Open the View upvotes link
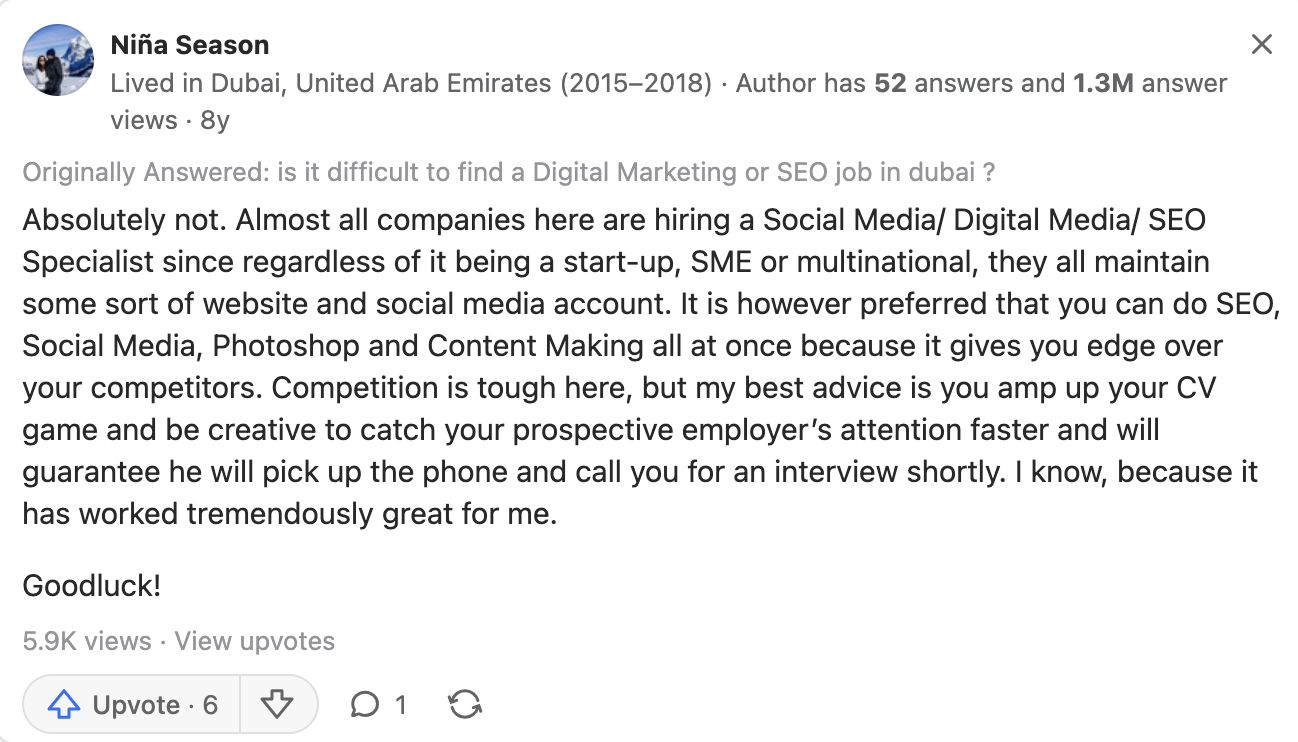This screenshot has width=1298, height=742. tap(254, 641)
